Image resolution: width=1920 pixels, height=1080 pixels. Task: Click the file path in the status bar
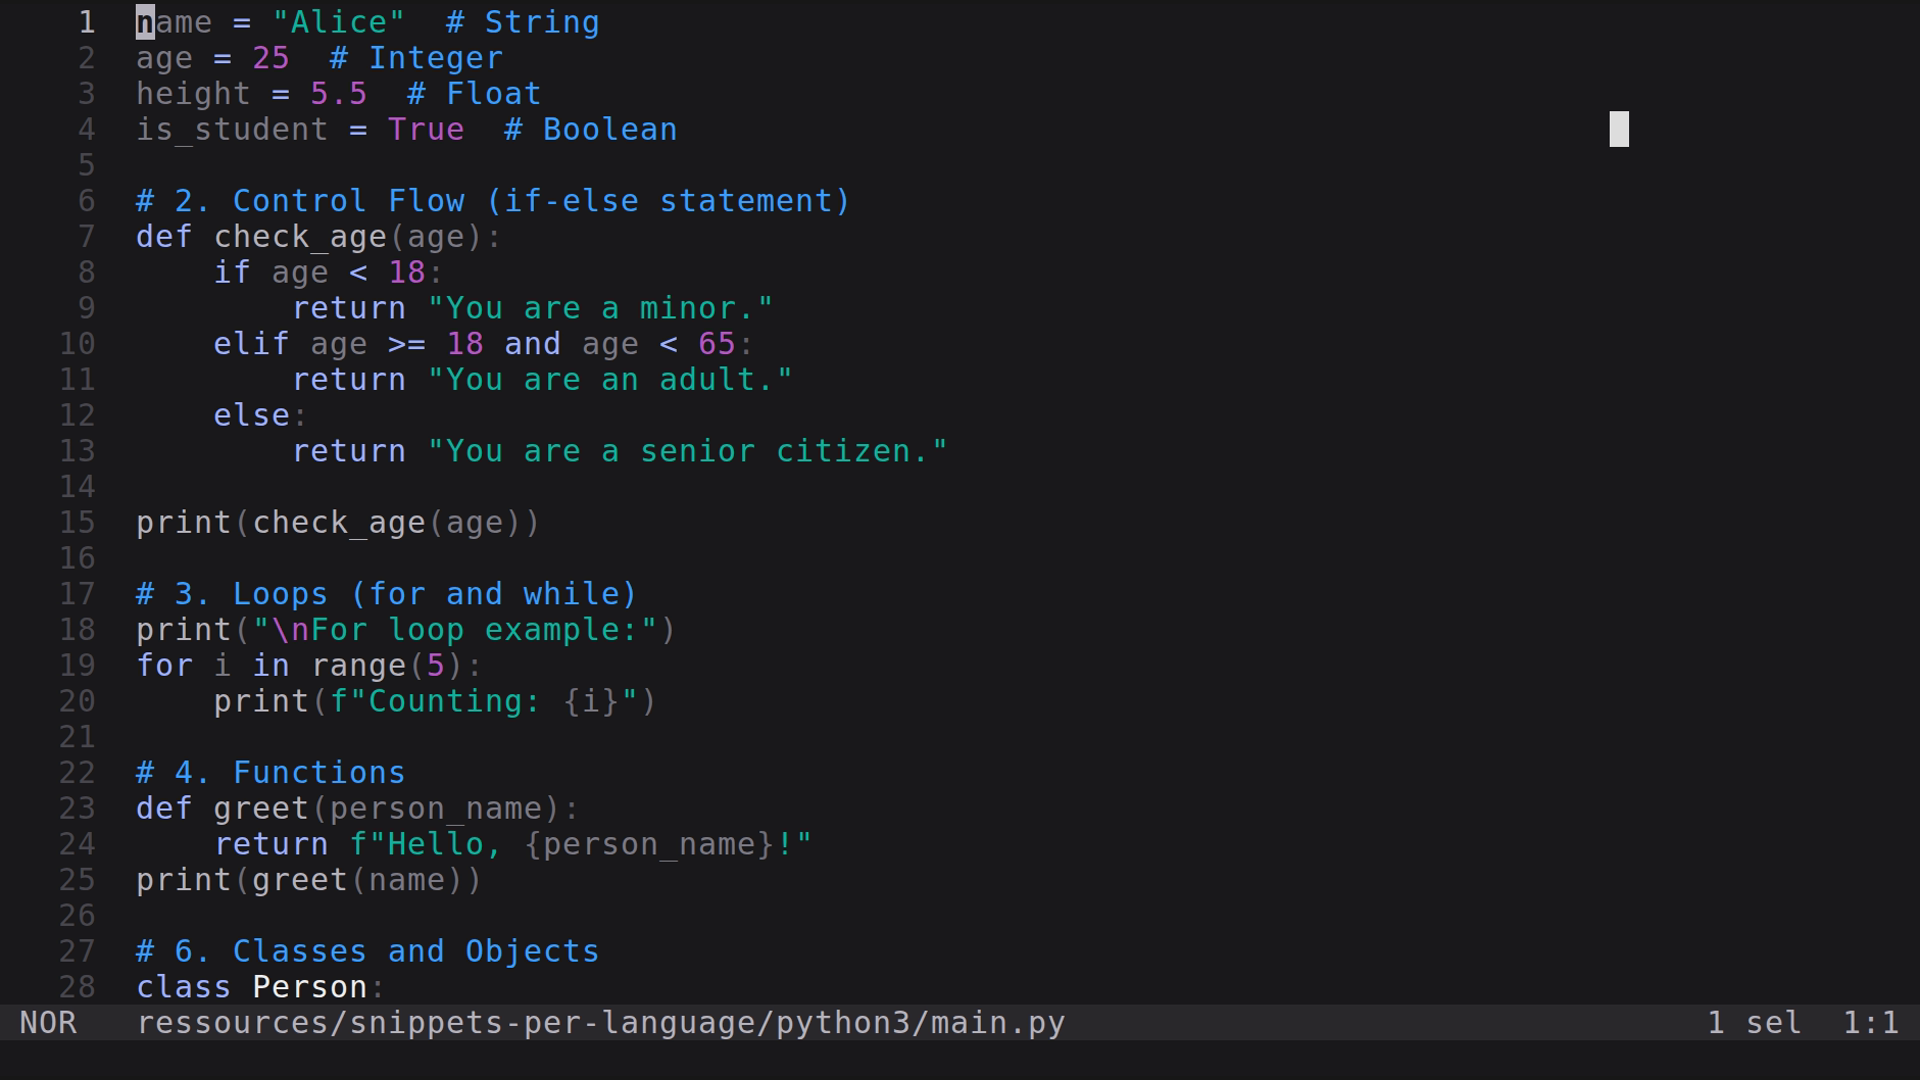pyautogui.click(x=600, y=1022)
